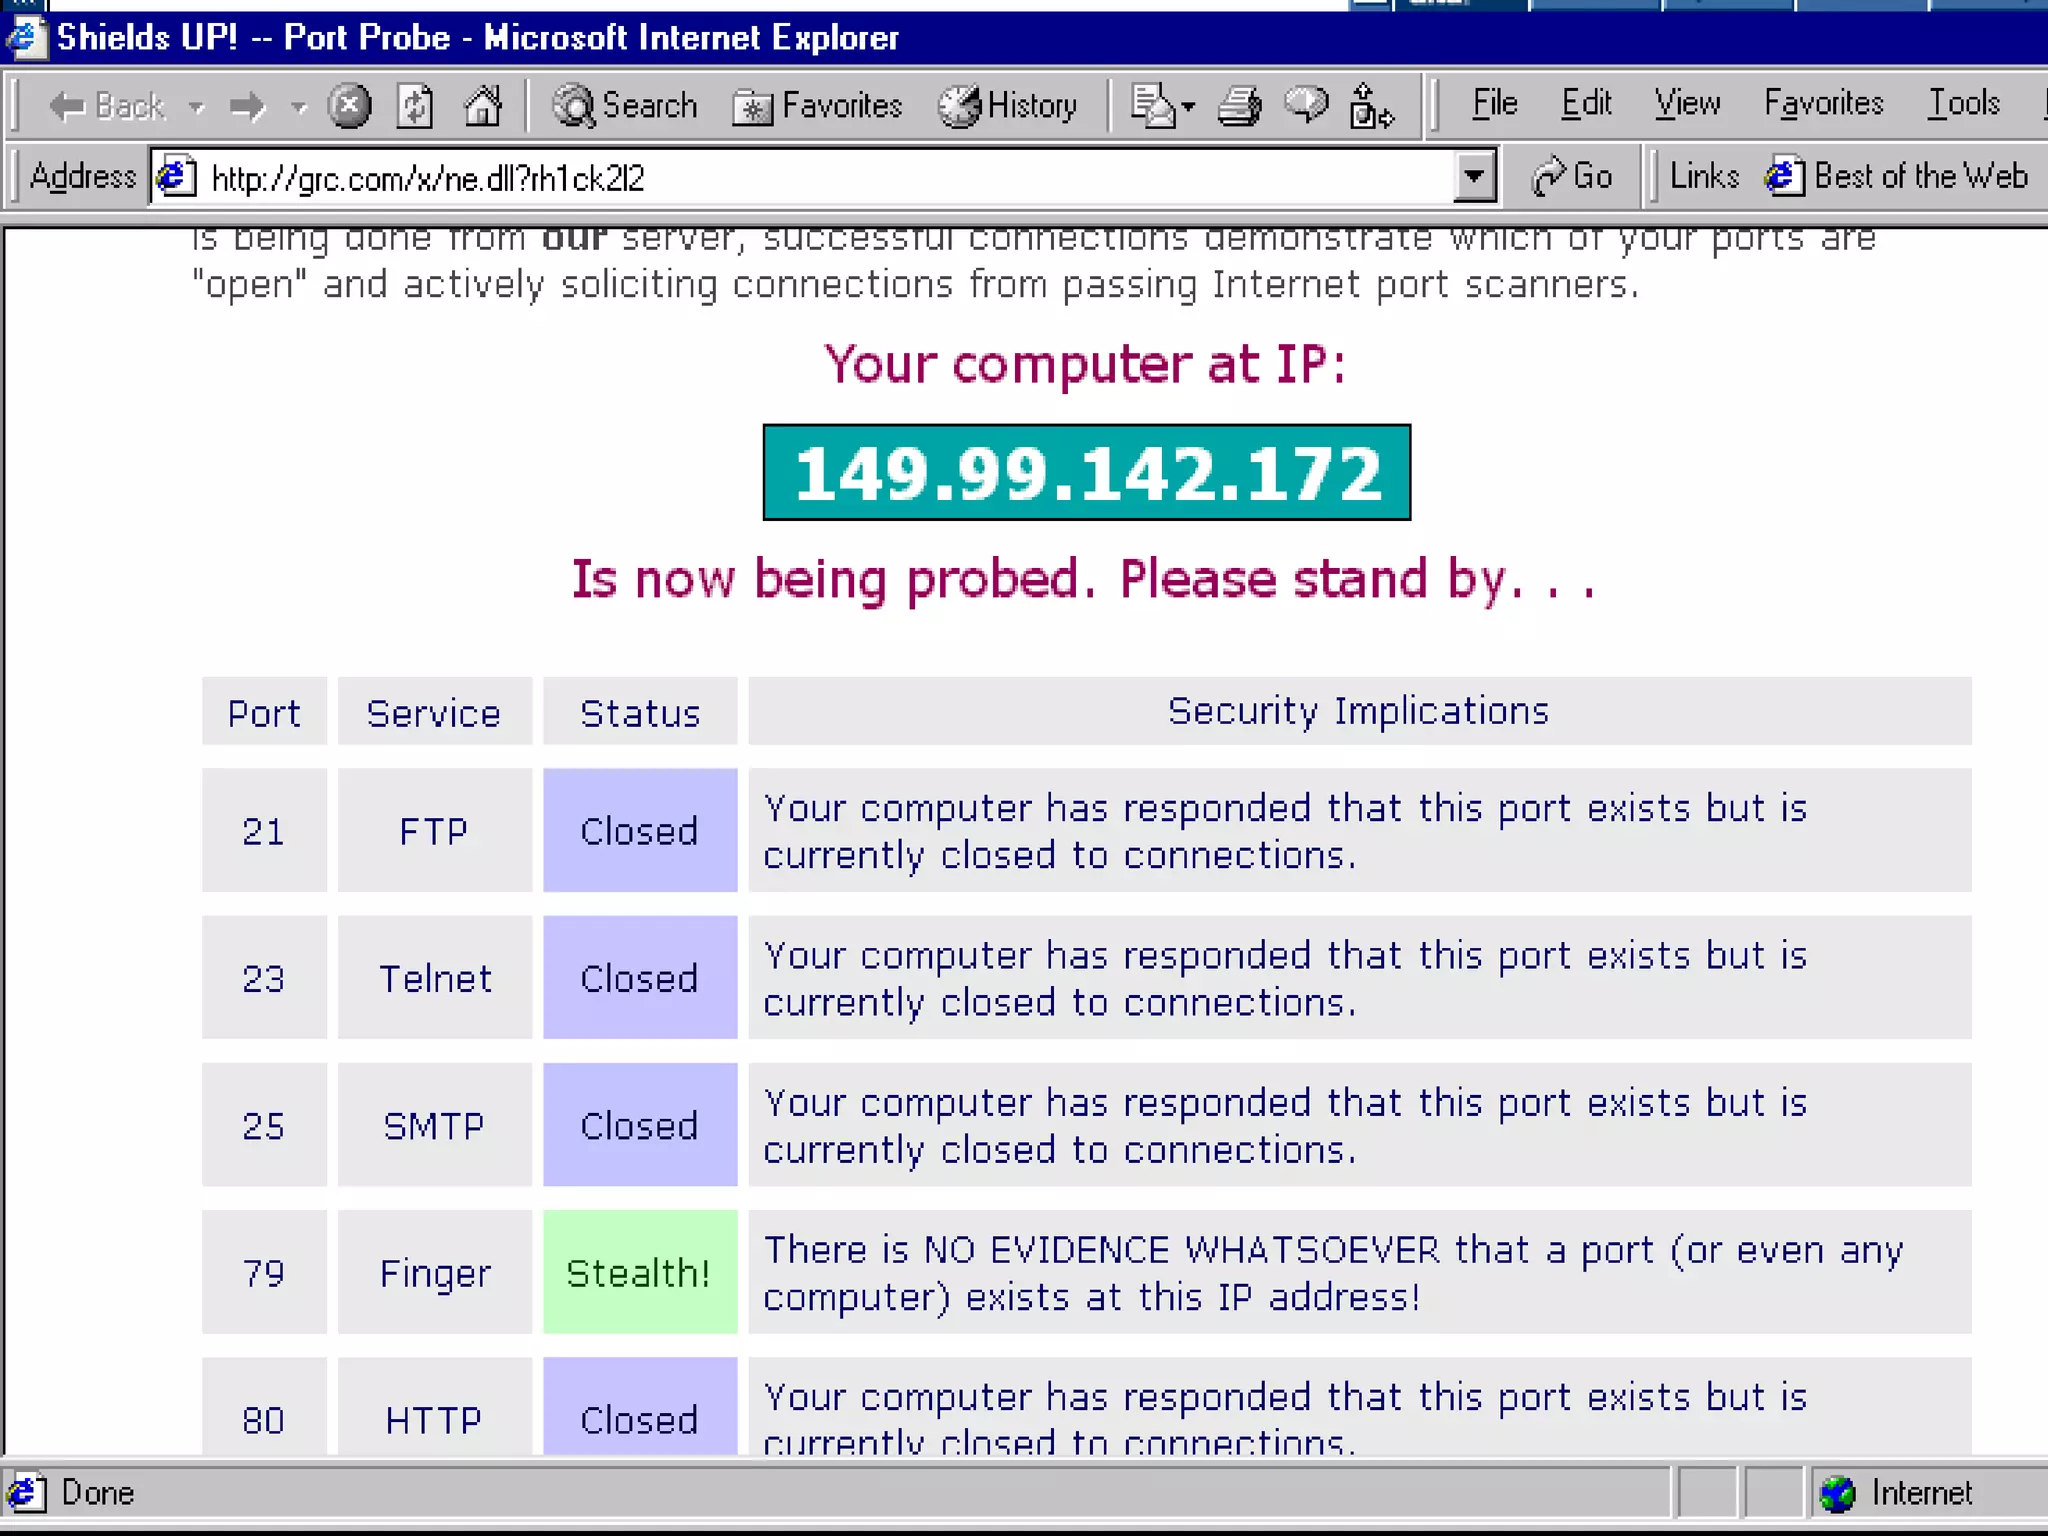Expand the Back button history arrow
The width and height of the screenshot is (2048, 1536).
pyautogui.click(x=197, y=106)
